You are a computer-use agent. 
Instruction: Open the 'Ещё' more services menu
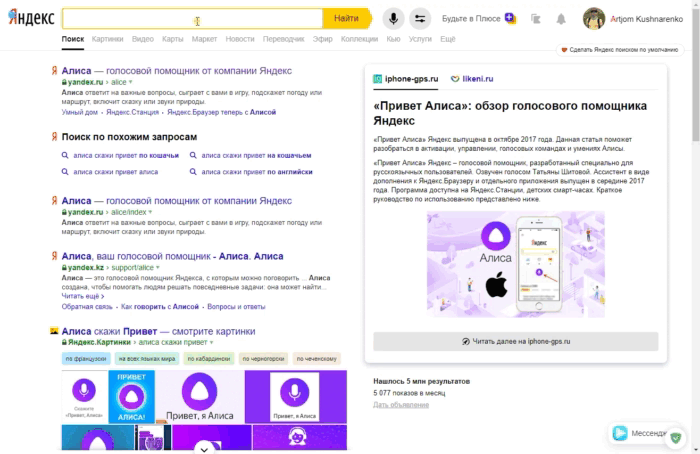click(x=448, y=39)
